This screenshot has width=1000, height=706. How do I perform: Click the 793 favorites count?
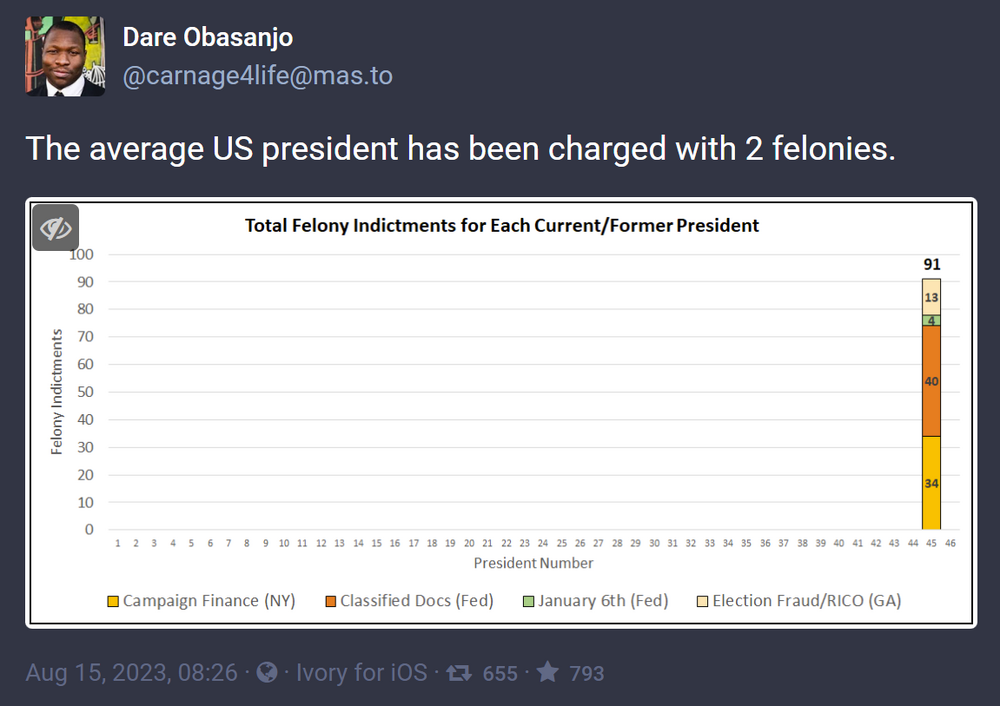(587, 673)
